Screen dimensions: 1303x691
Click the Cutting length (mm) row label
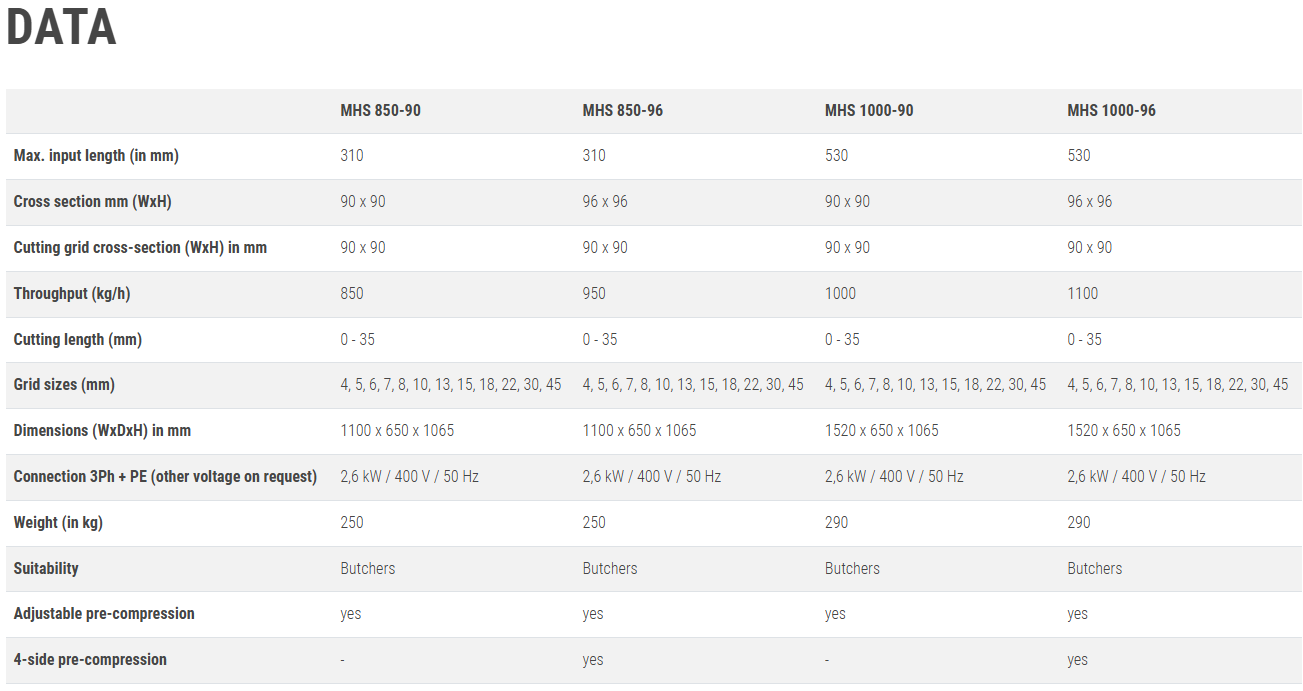tap(77, 340)
